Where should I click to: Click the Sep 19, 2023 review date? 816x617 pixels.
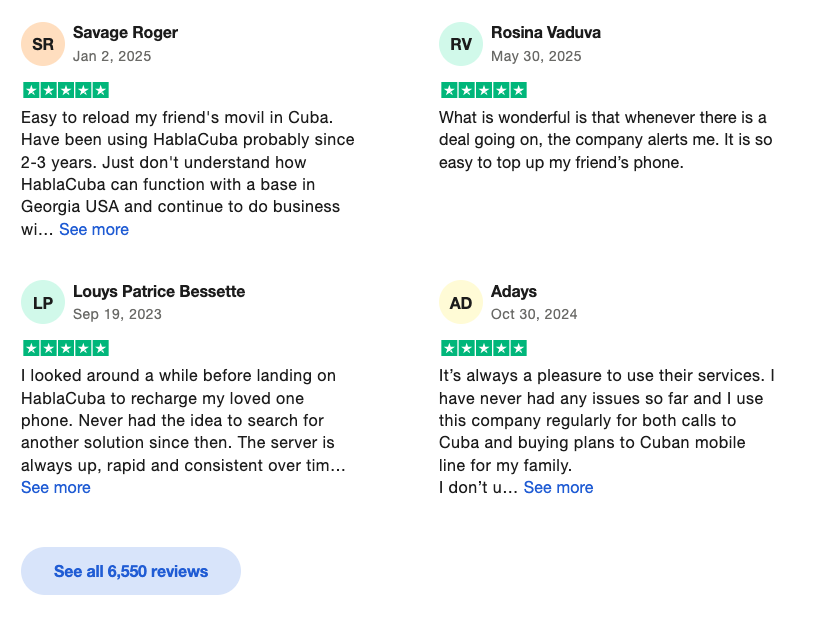pos(117,314)
